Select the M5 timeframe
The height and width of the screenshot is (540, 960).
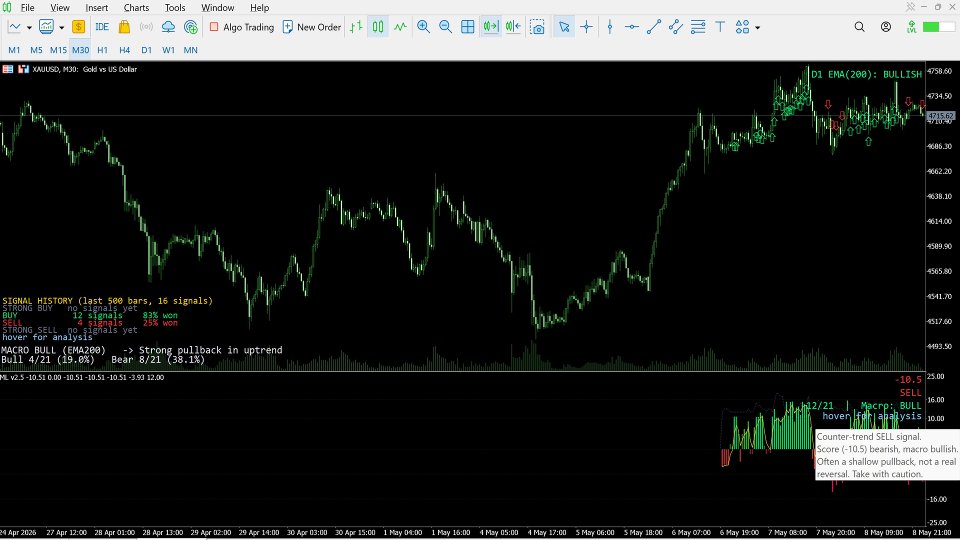click(x=36, y=50)
